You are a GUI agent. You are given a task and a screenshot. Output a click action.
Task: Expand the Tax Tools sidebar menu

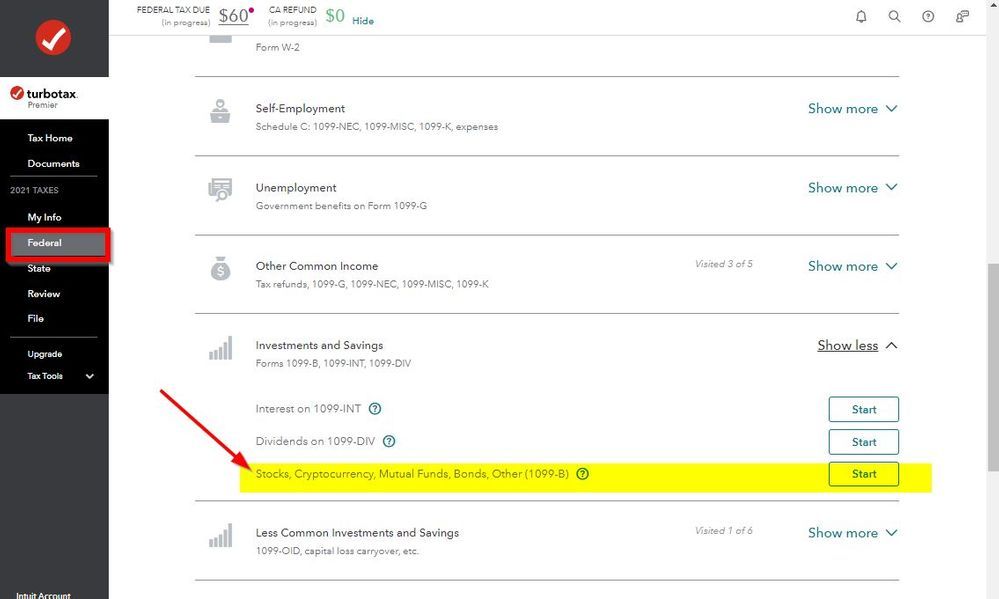tap(60, 376)
